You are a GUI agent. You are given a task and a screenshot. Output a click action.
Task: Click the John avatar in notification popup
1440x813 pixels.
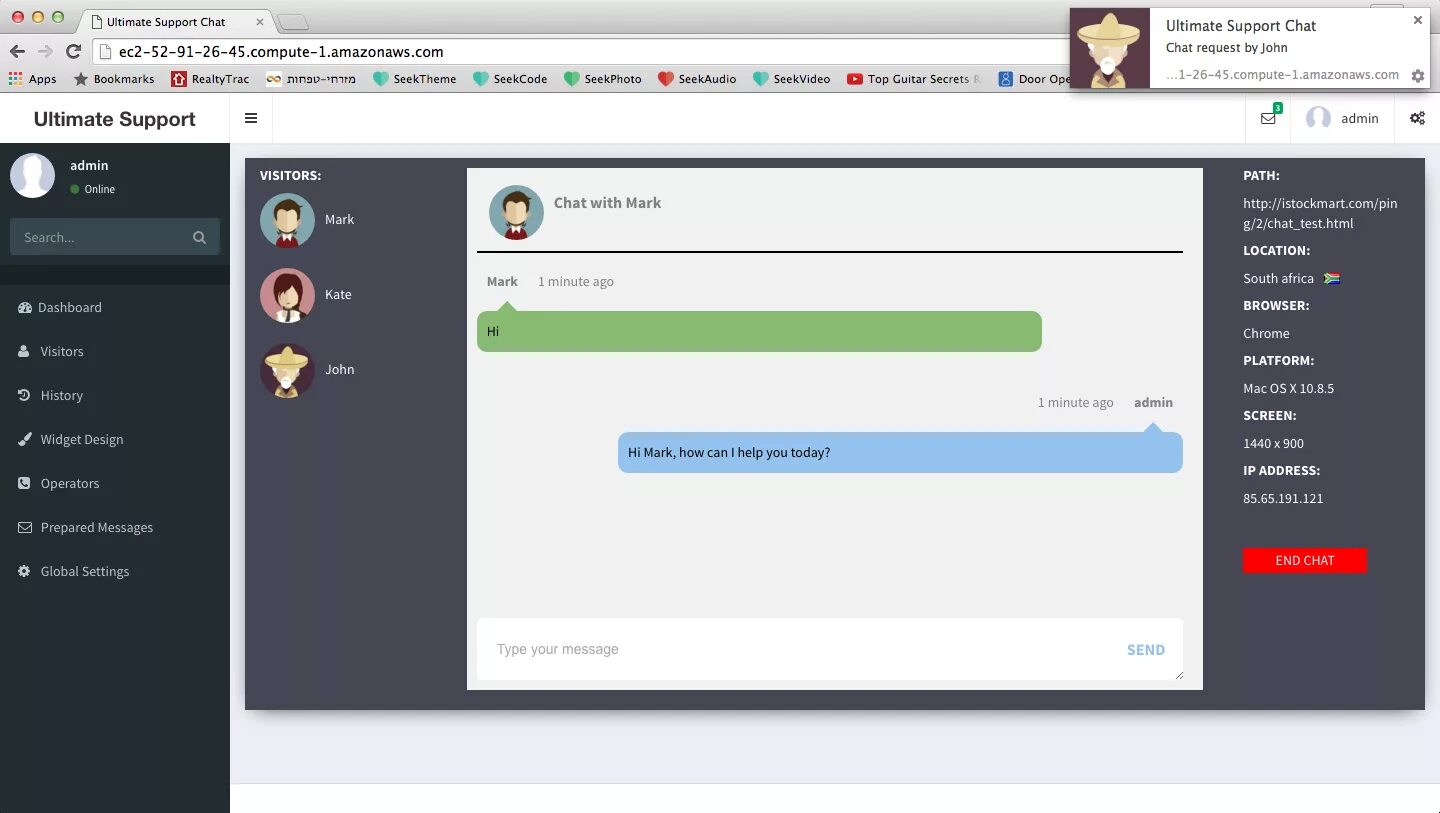(x=1110, y=48)
